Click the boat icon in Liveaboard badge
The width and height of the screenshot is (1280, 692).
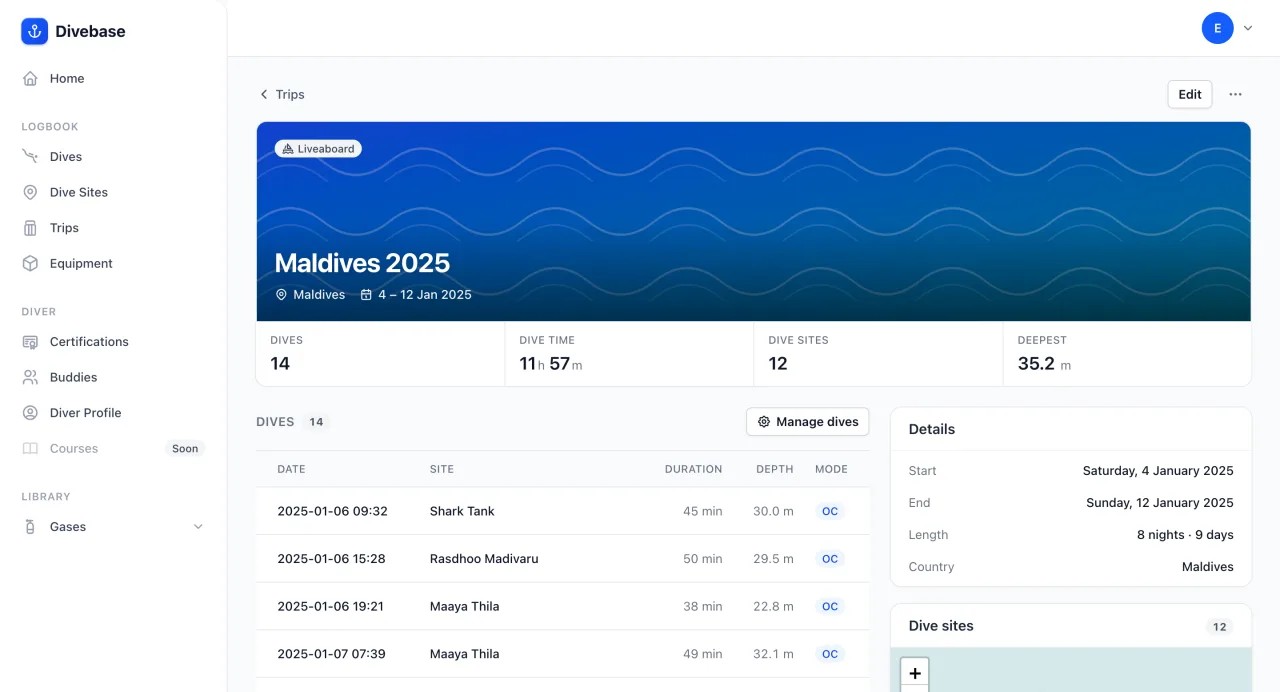pyautogui.click(x=287, y=149)
